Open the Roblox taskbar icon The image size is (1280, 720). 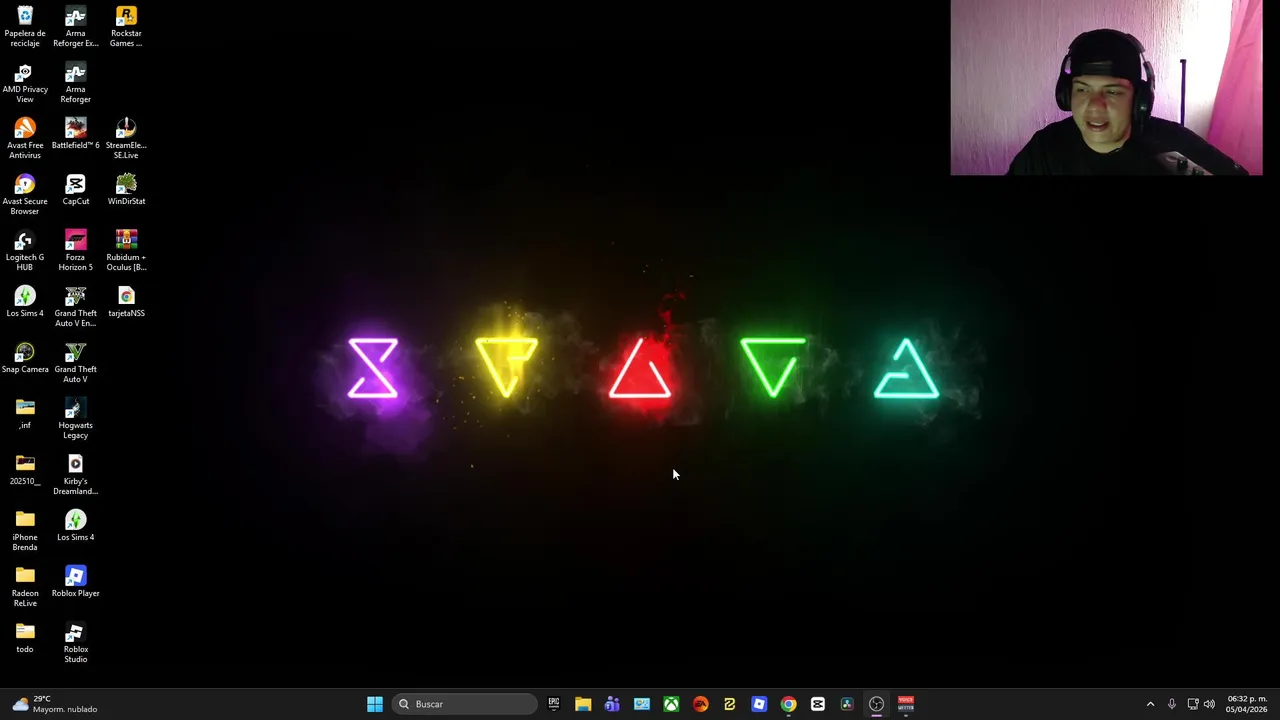[x=759, y=704]
